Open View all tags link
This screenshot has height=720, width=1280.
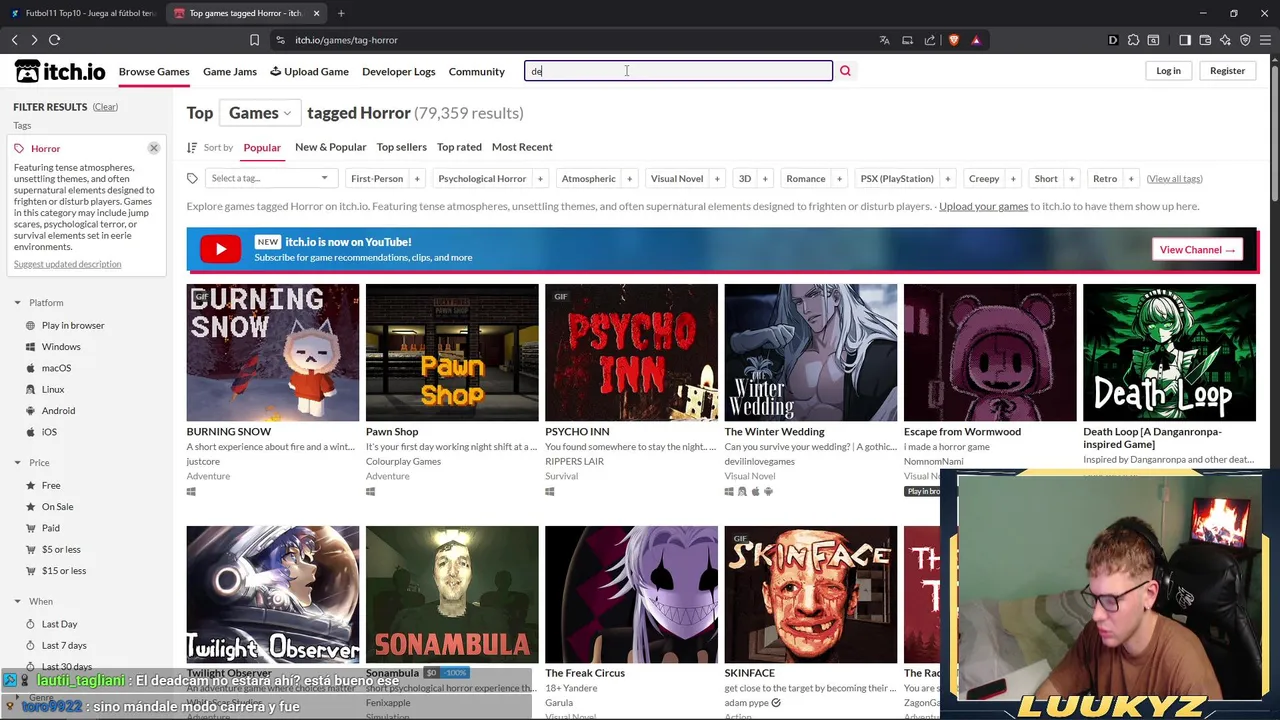(1174, 179)
